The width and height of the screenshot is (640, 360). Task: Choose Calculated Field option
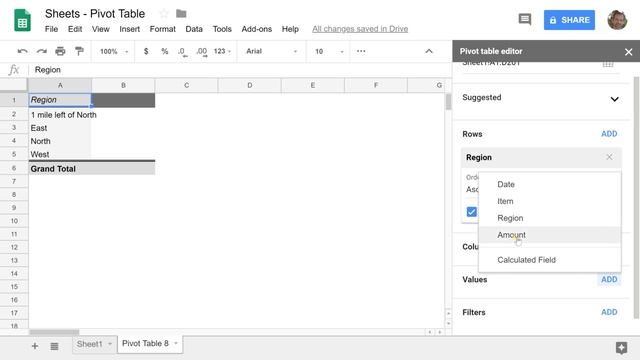click(x=550, y=260)
